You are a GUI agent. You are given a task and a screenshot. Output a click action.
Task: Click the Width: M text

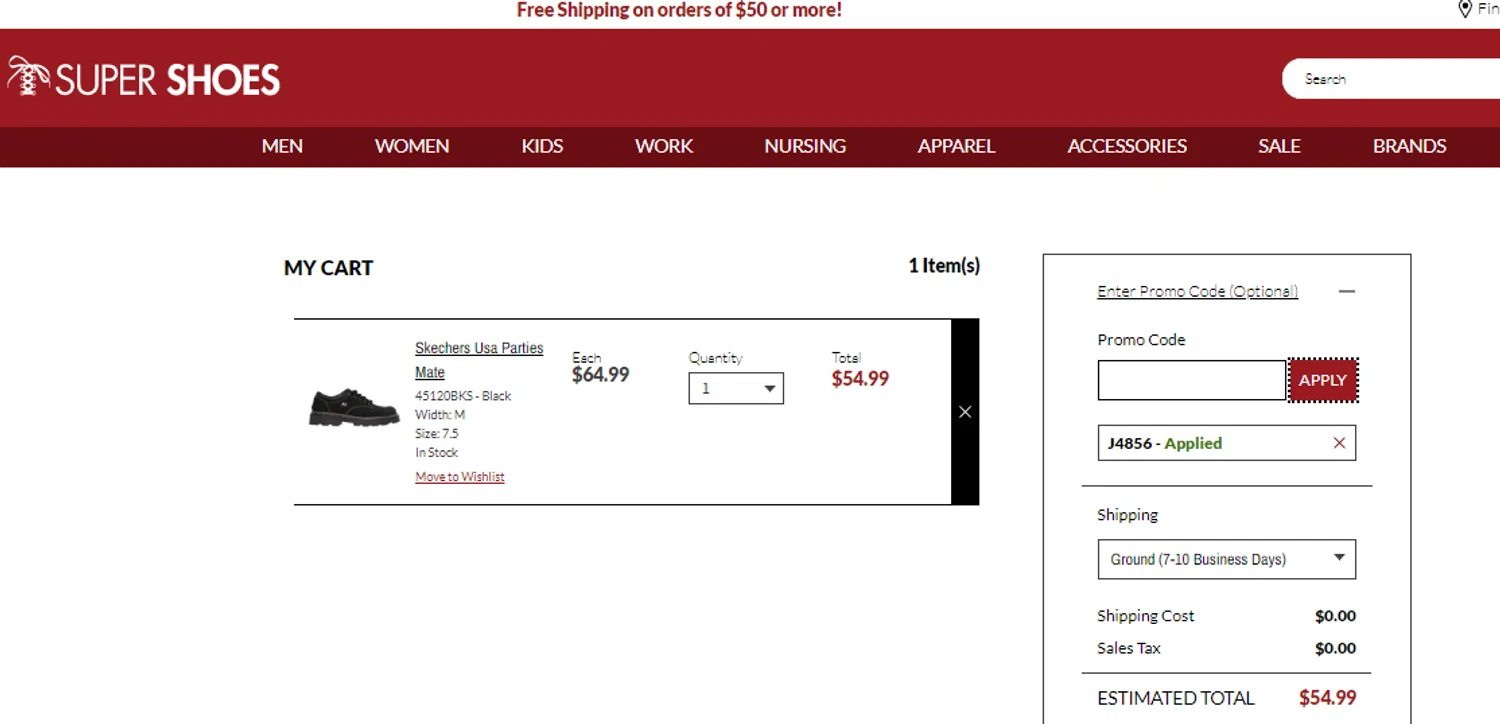tap(440, 415)
